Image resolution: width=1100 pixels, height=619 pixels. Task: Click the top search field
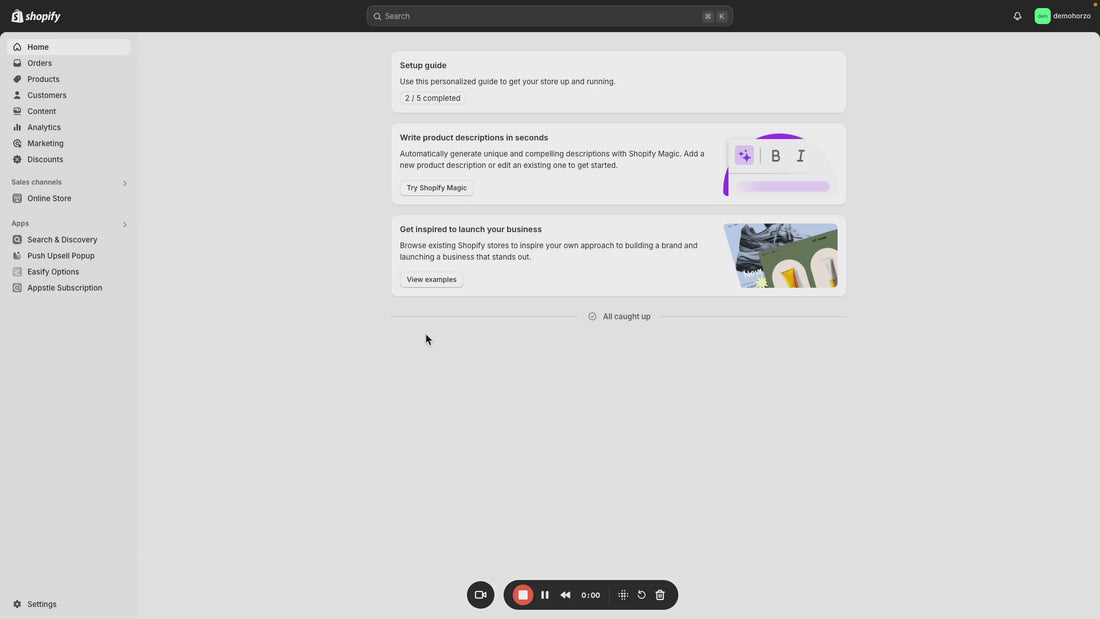(549, 16)
